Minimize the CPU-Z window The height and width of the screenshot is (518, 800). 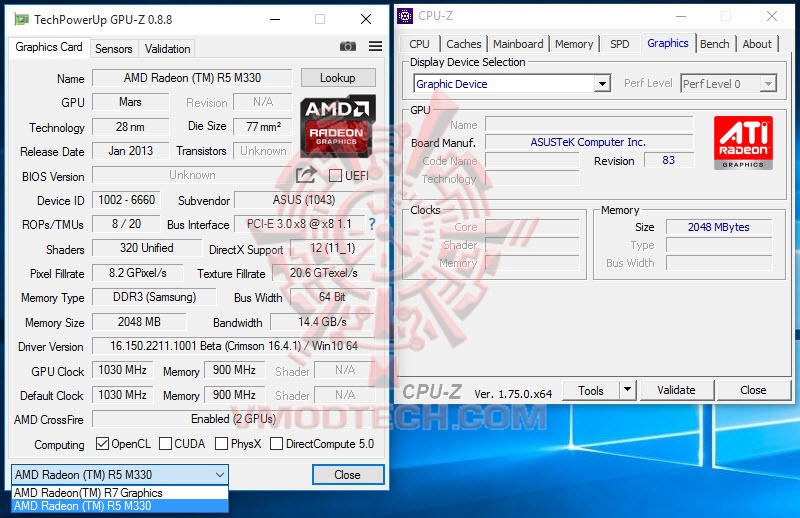681,16
